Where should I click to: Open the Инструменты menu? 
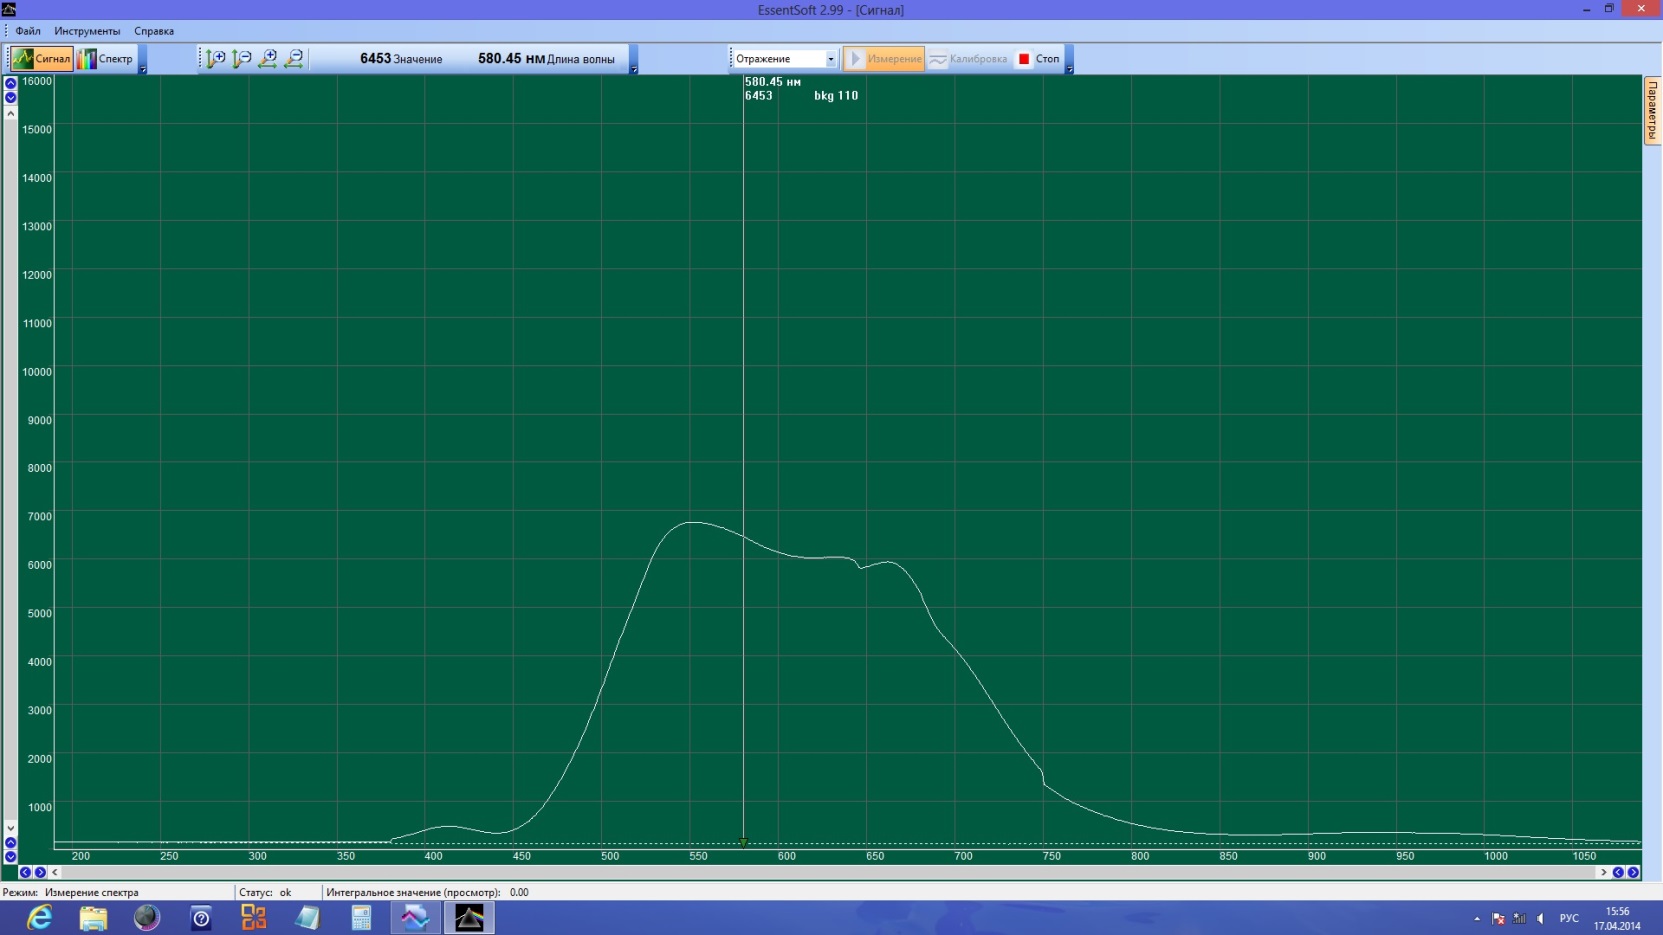(x=87, y=31)
